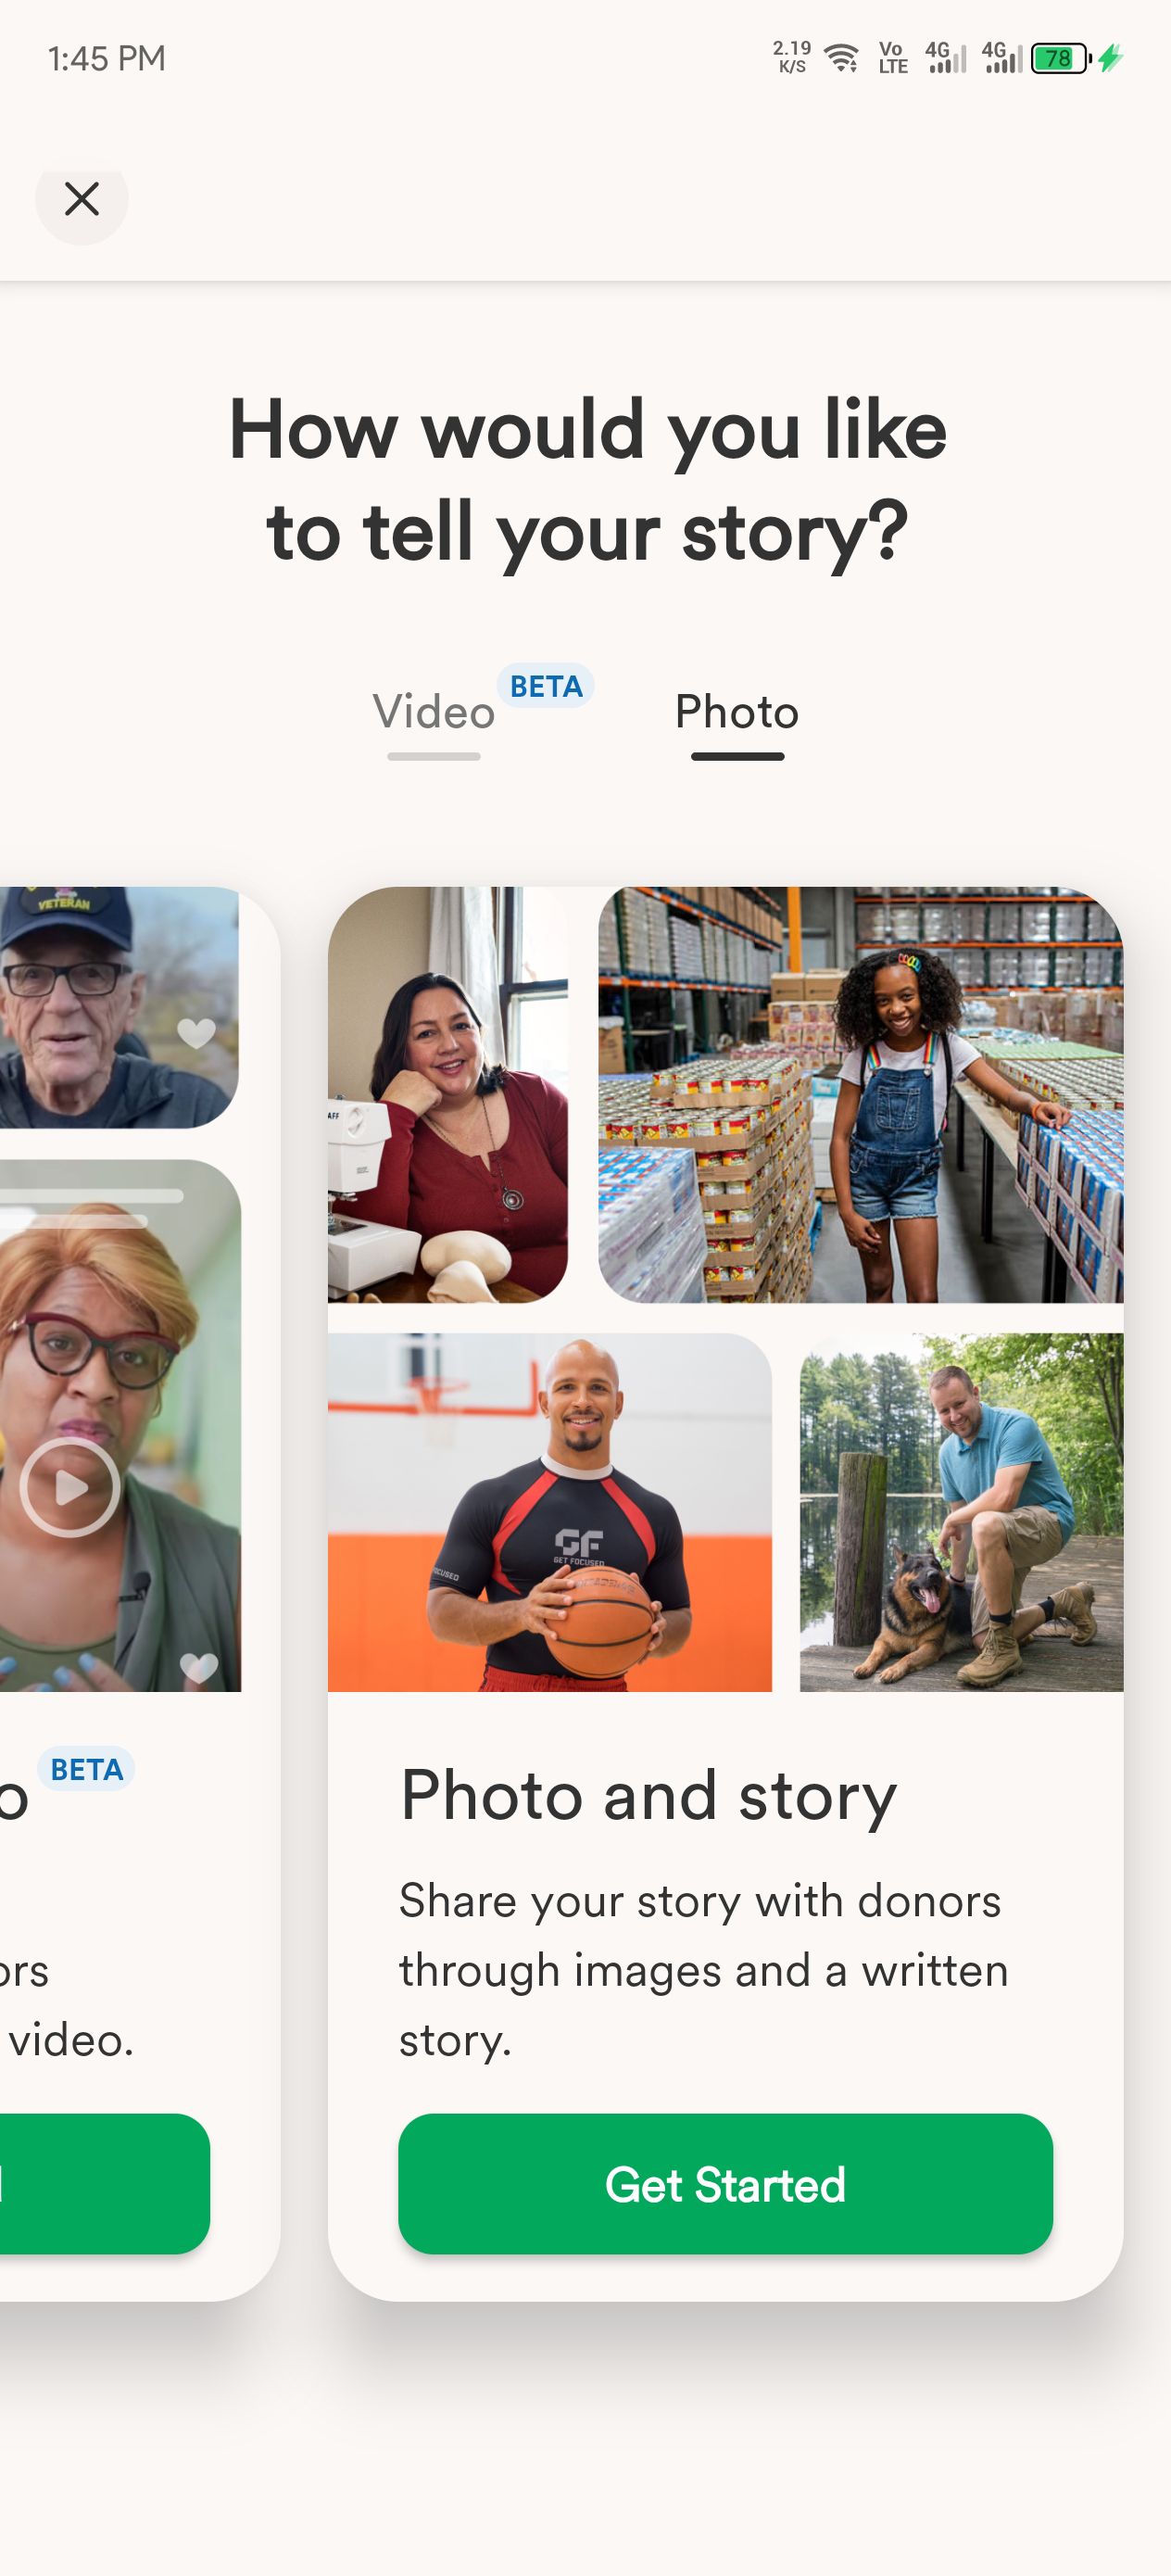Close the story type screen

tap(82, 199)
